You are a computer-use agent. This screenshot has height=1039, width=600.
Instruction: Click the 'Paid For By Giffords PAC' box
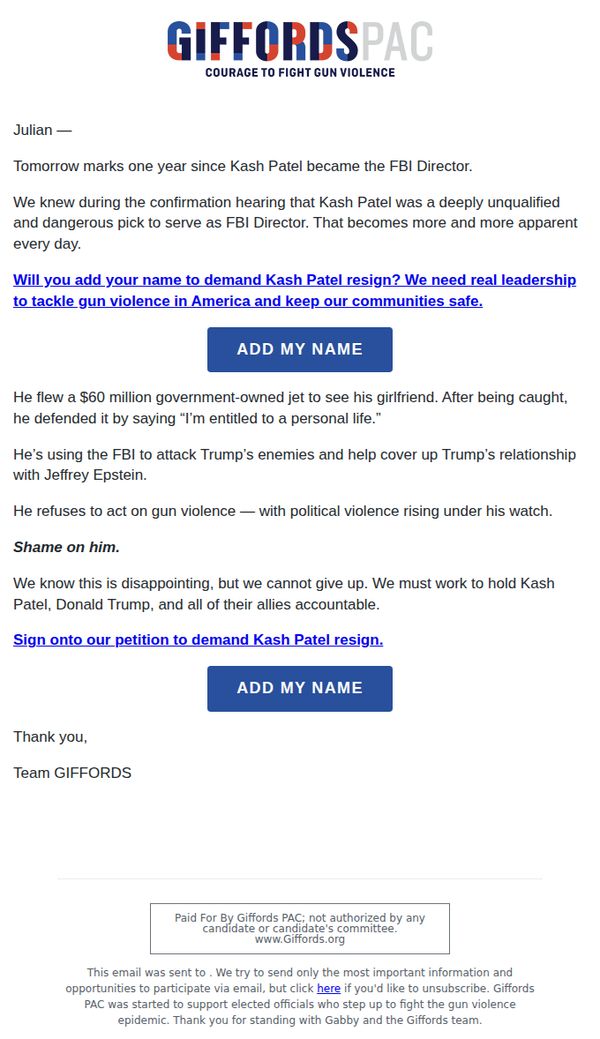pos(300,928)
